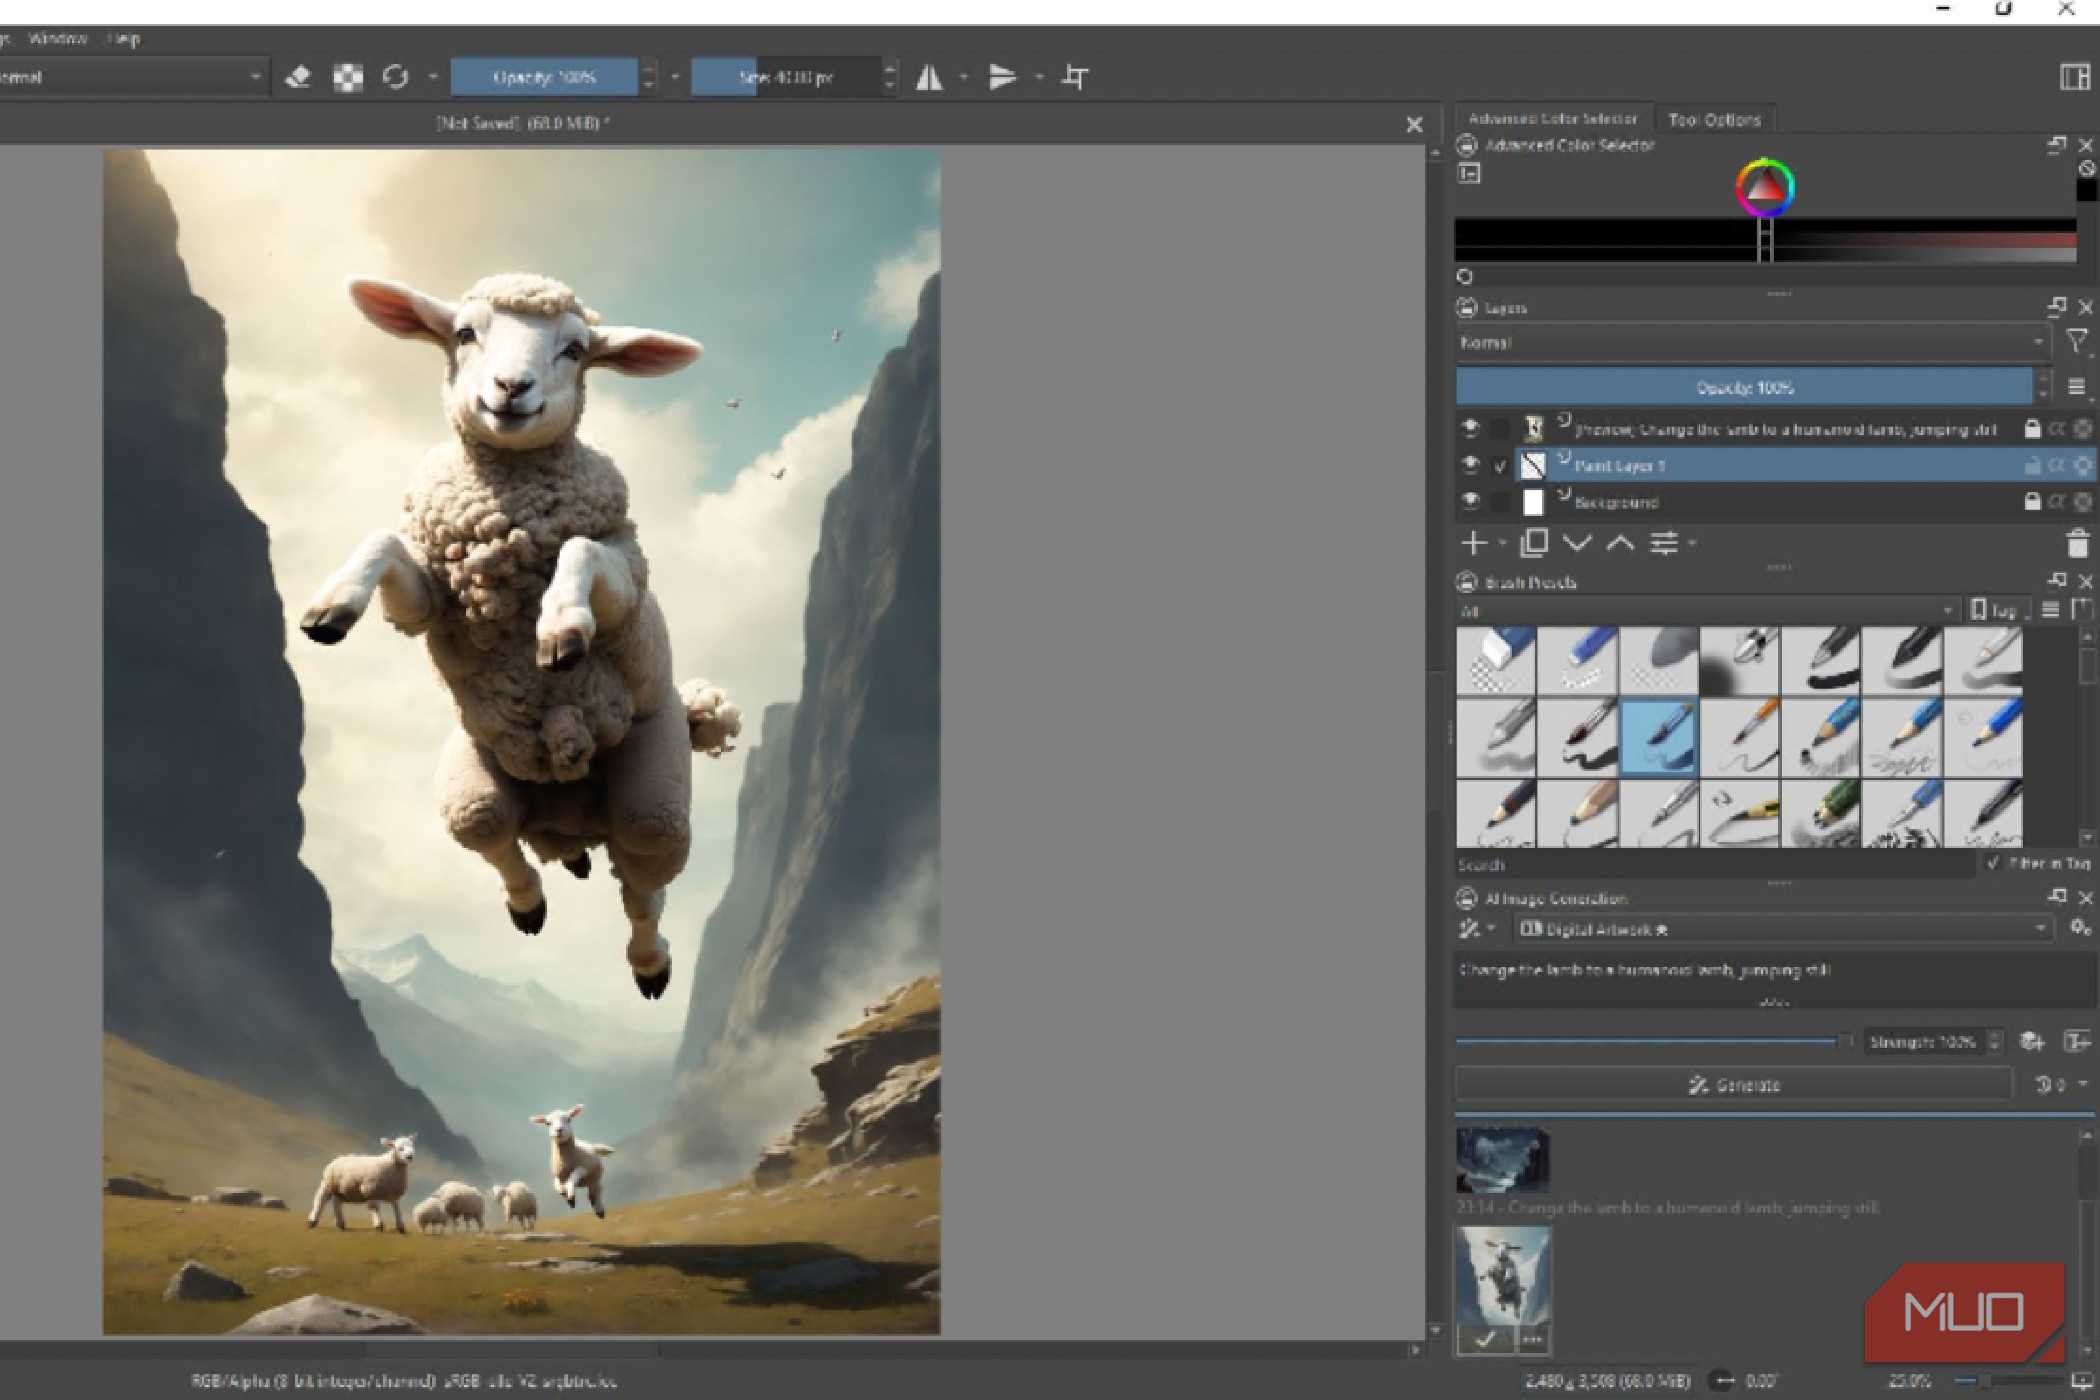Open layers panel view options menu icon
The image size is (2100, 1400).
2077,387
